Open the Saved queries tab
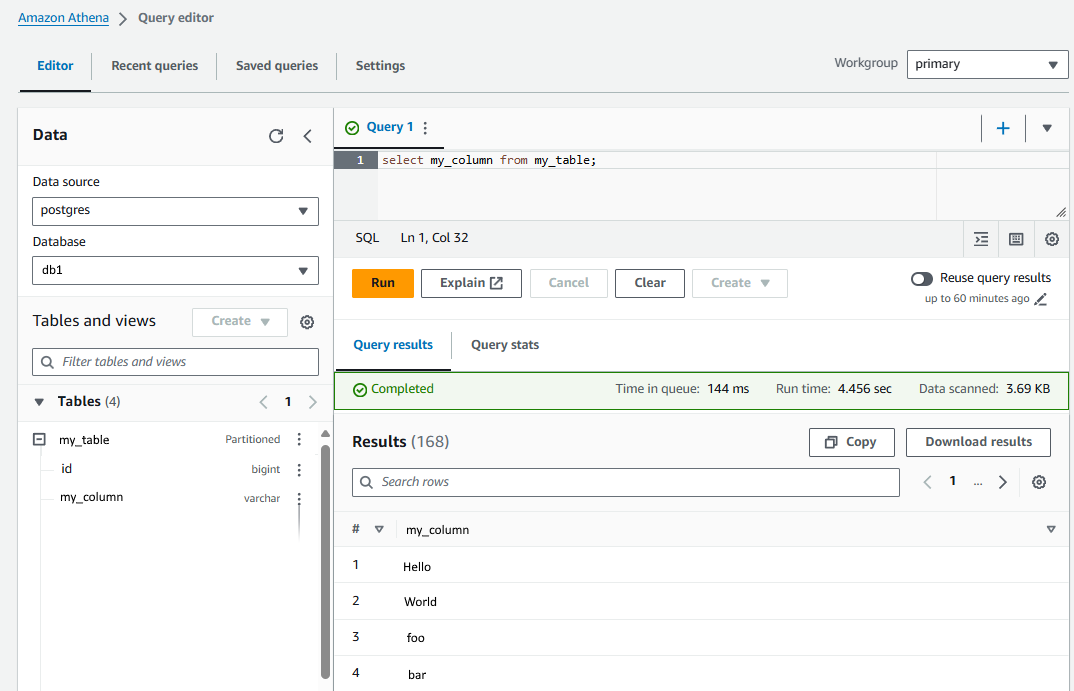This screenshot has width=1074, height=691. tap(277, 66)
